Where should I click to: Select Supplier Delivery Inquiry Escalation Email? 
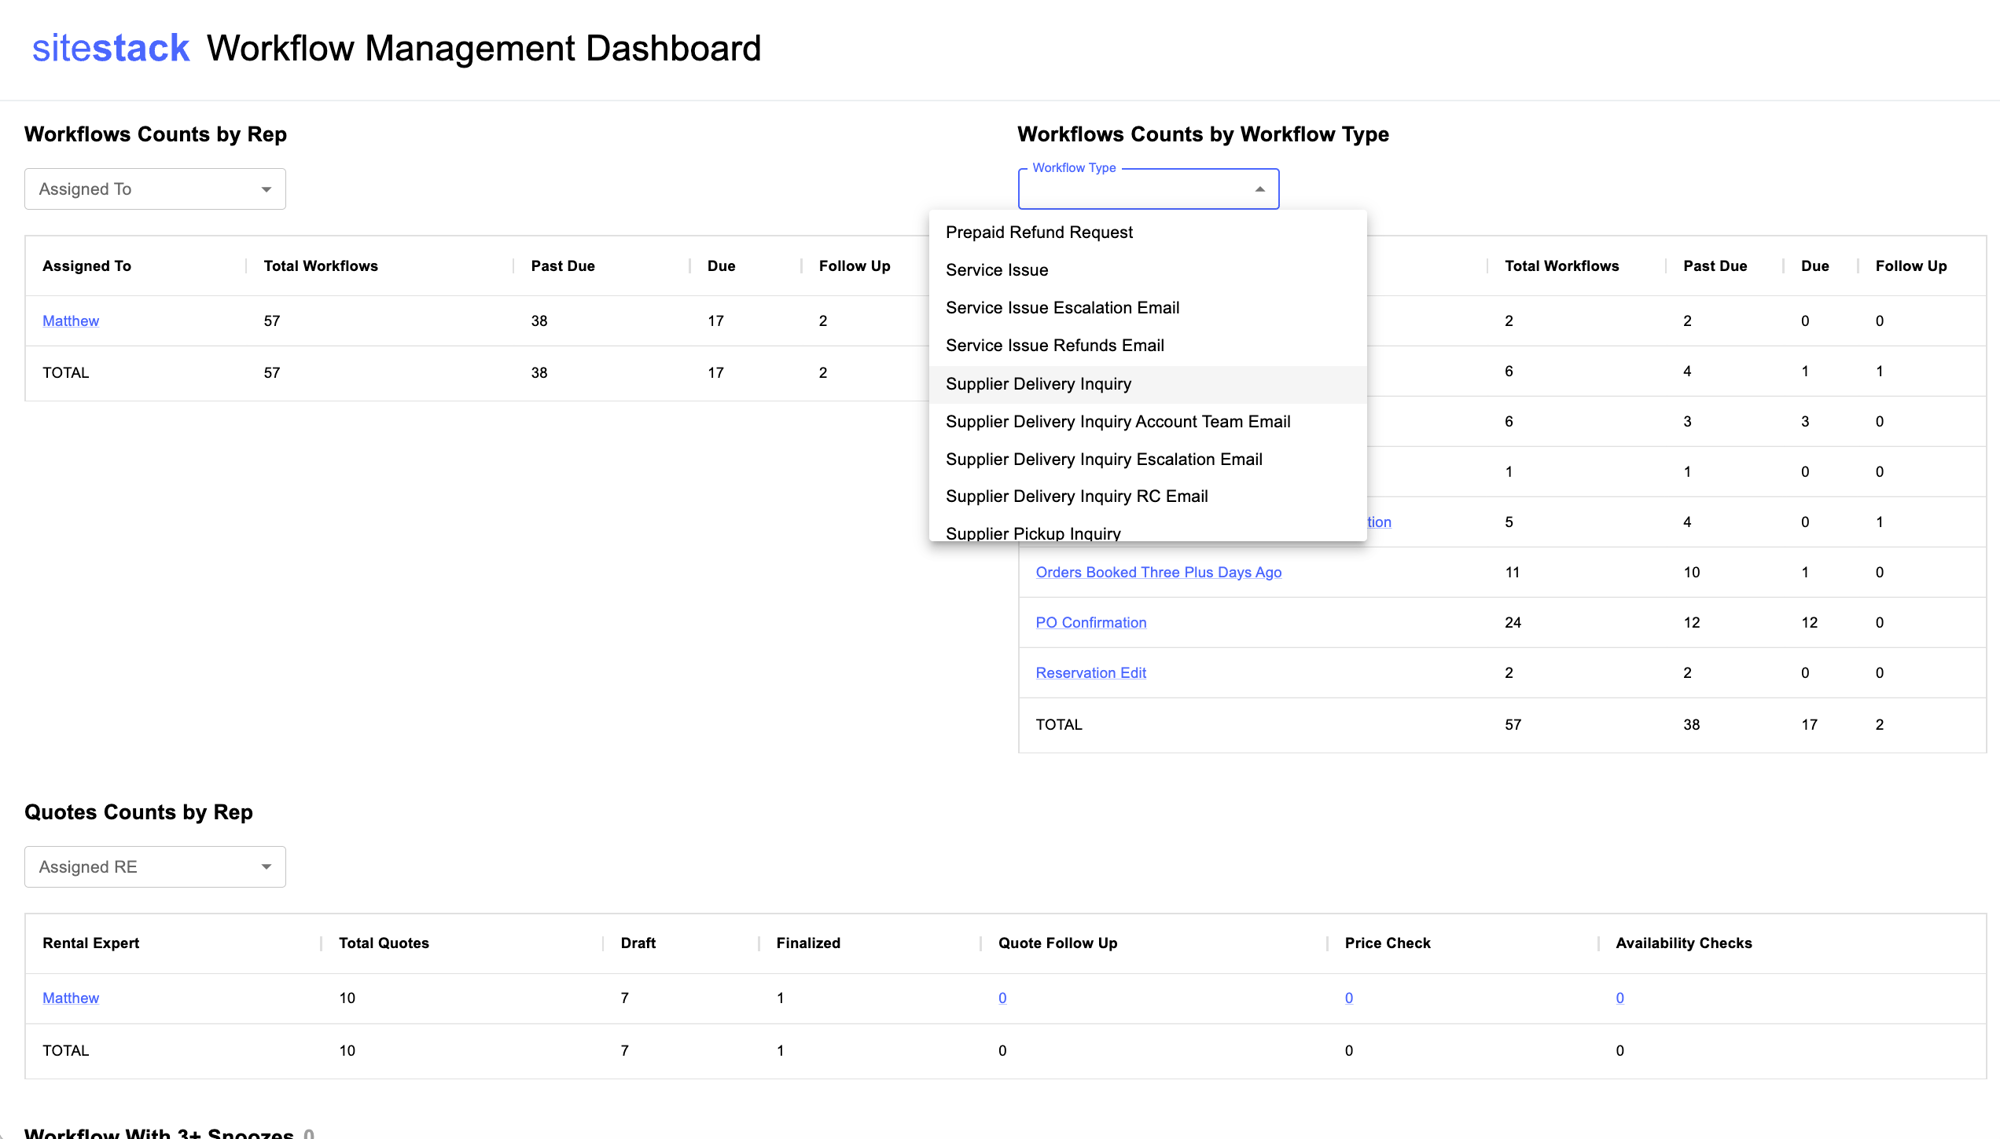pyautogui.click(x=1103, y=459)
